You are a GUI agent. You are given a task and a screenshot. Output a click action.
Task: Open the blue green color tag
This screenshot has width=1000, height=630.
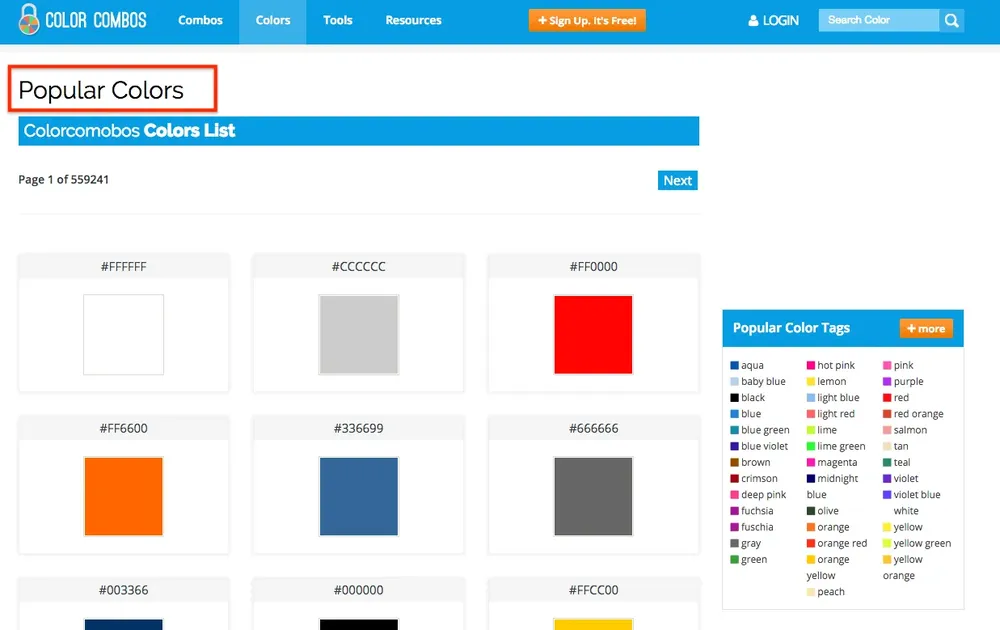pos(765,430)
